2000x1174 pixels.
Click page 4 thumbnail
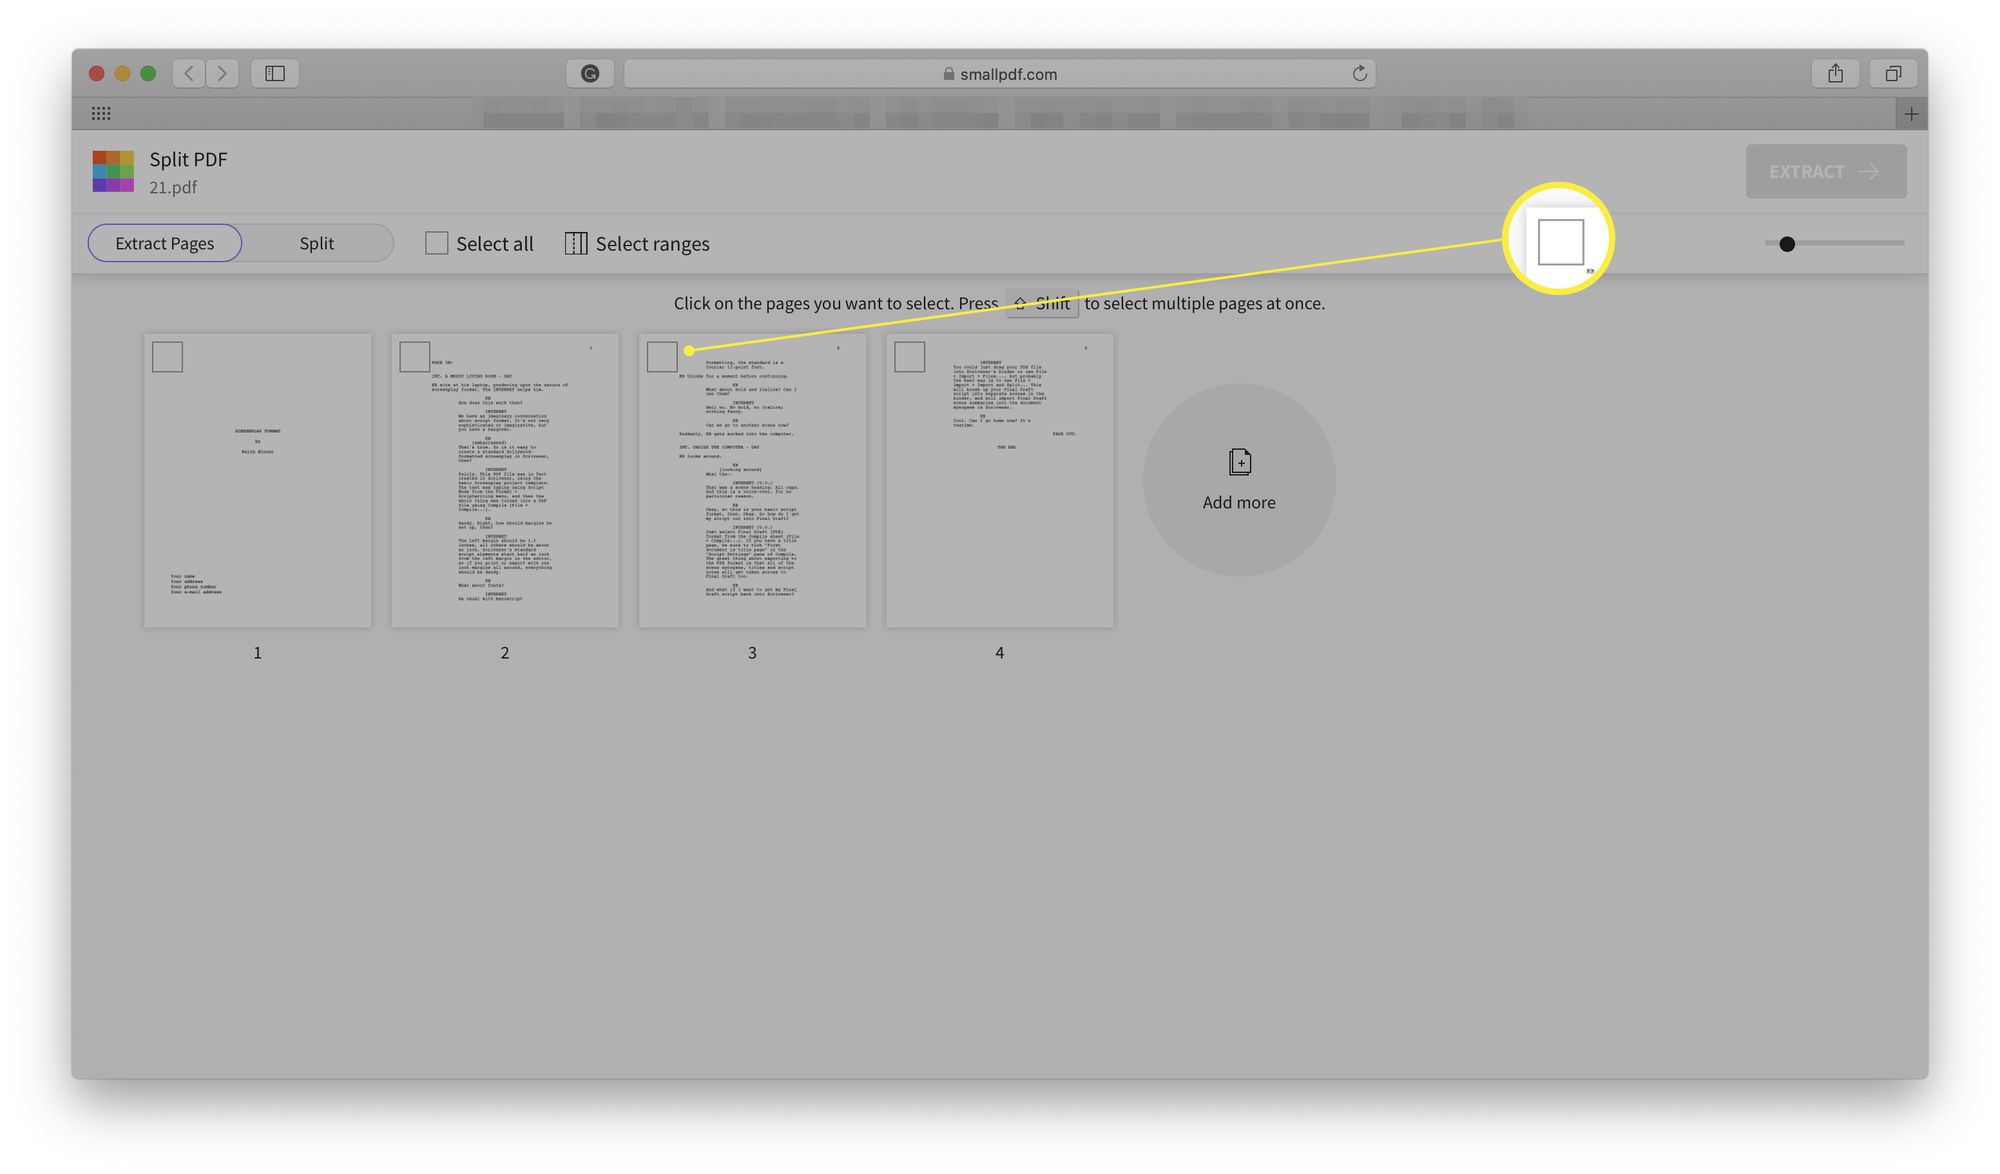pyautogui.click(x=998, y=479)
